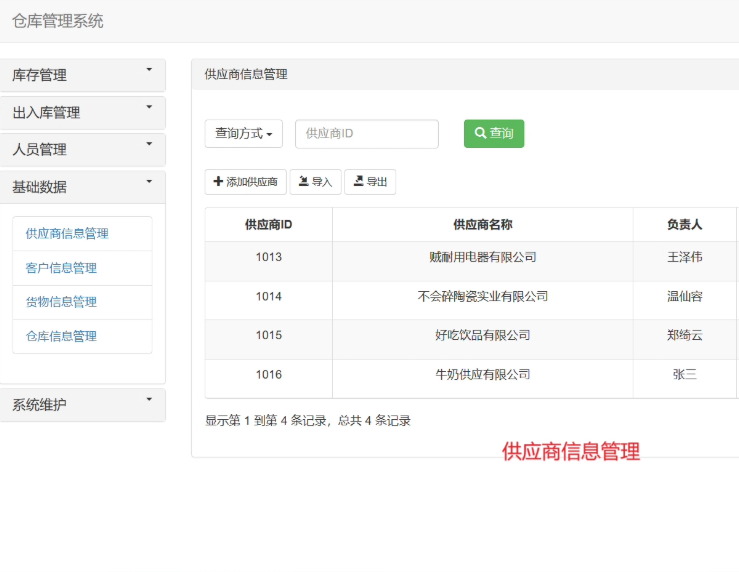Open the 库存管理 menu section
739x572 pixels.
click(x=82, y=75)
